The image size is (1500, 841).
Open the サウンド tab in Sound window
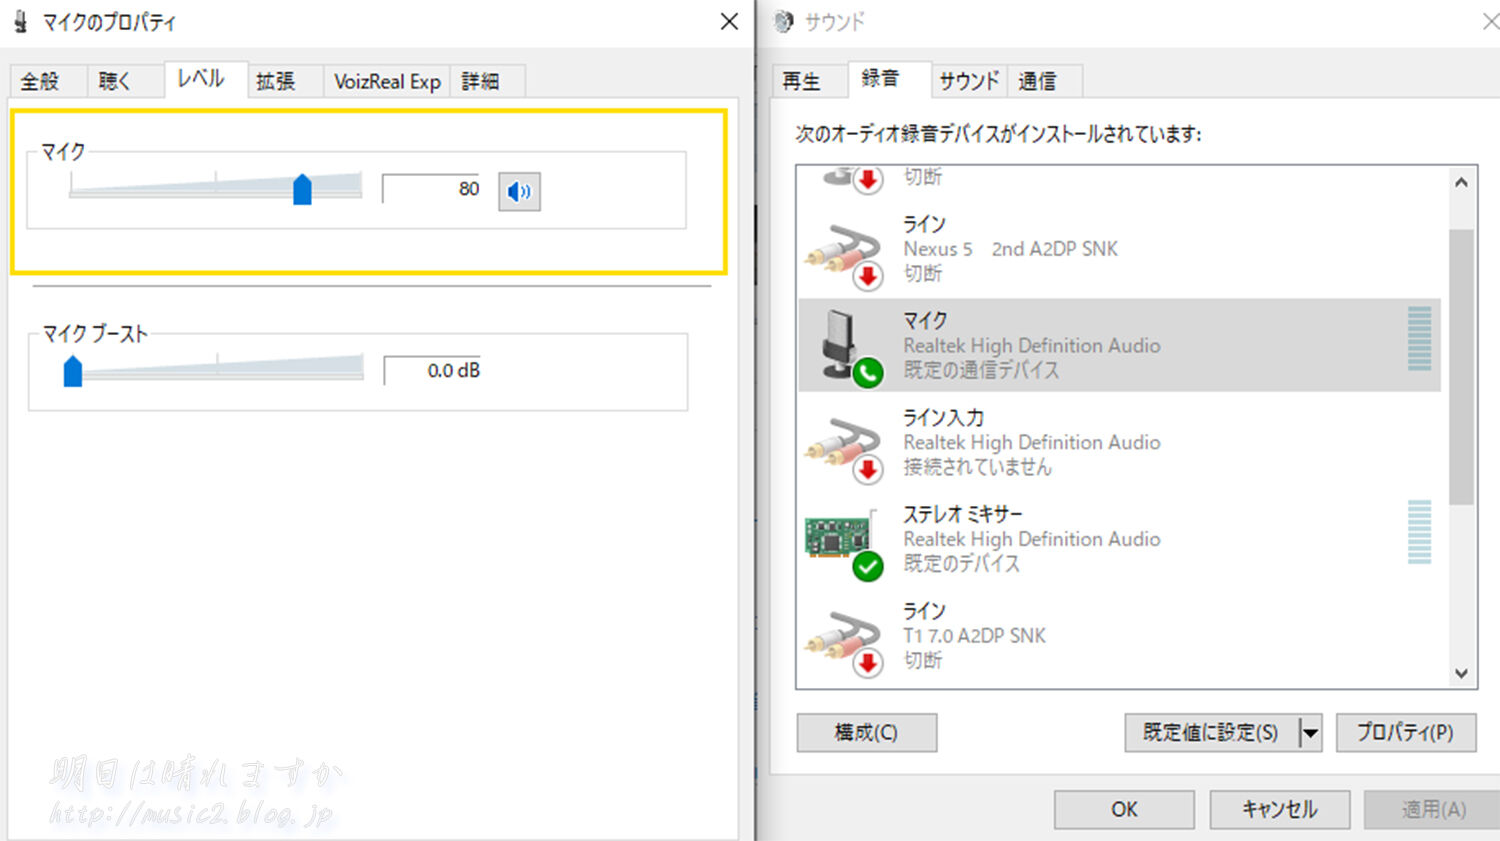pyautogui.click(x=968, y=81)
